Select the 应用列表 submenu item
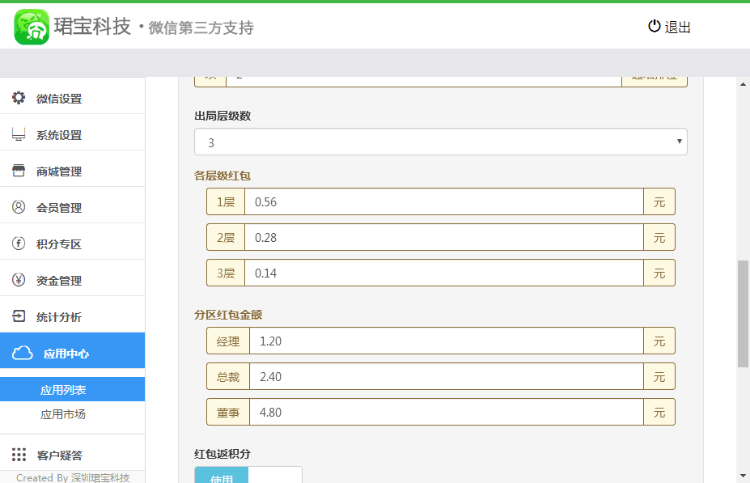750x483 pixels. [x=73, y=389]
